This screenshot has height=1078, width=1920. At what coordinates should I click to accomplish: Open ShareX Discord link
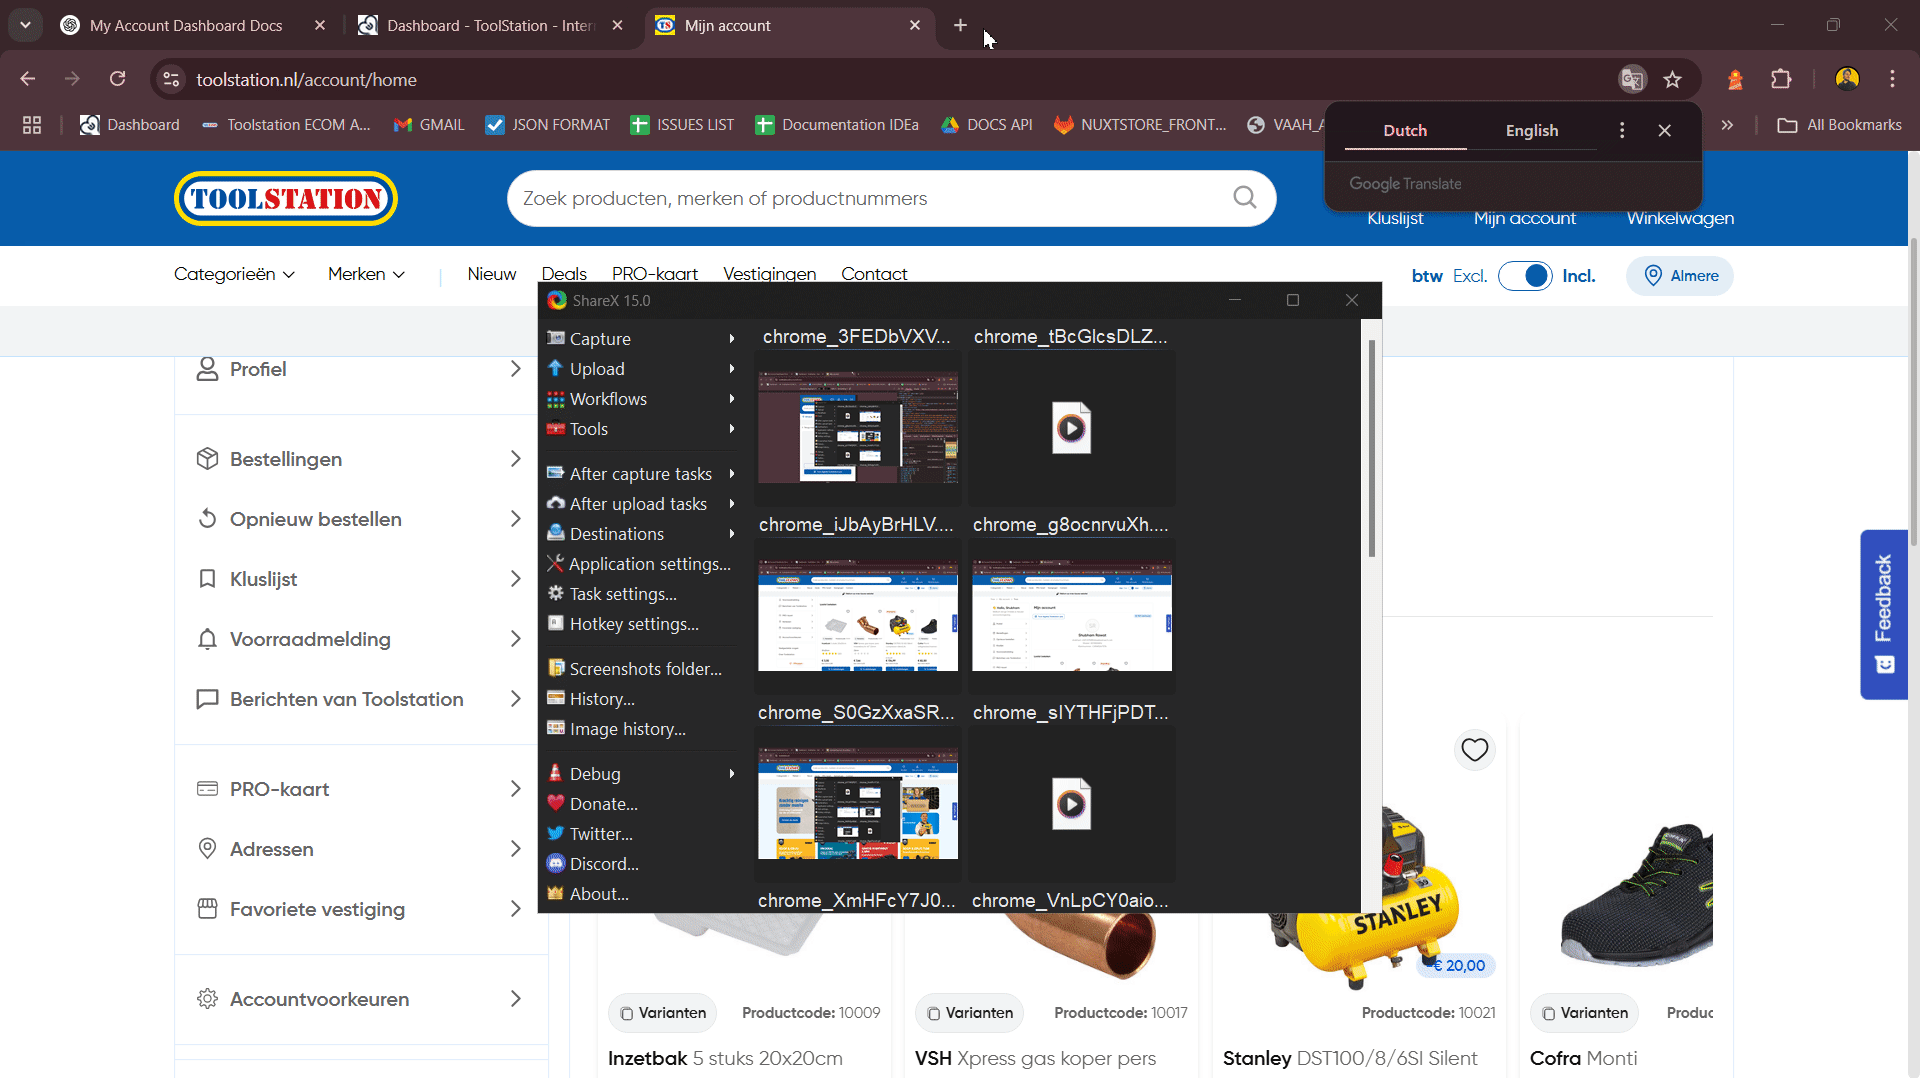602,863
